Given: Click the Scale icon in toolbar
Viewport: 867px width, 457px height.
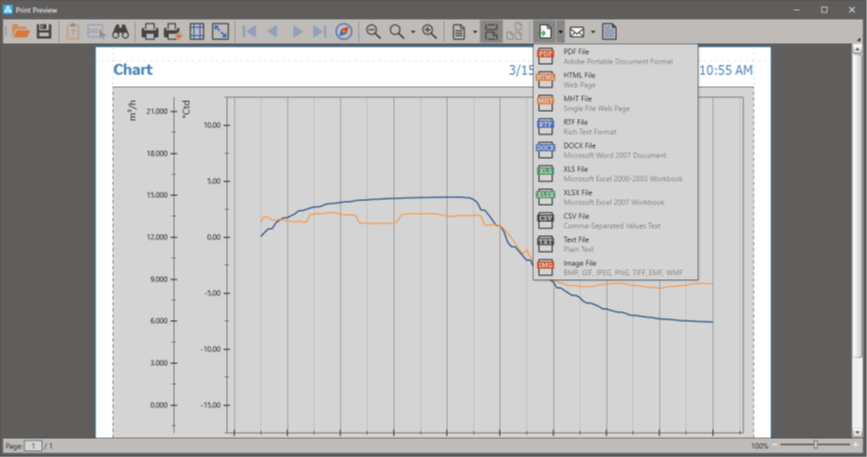Looking at the screenshot, I should [220, 32].
